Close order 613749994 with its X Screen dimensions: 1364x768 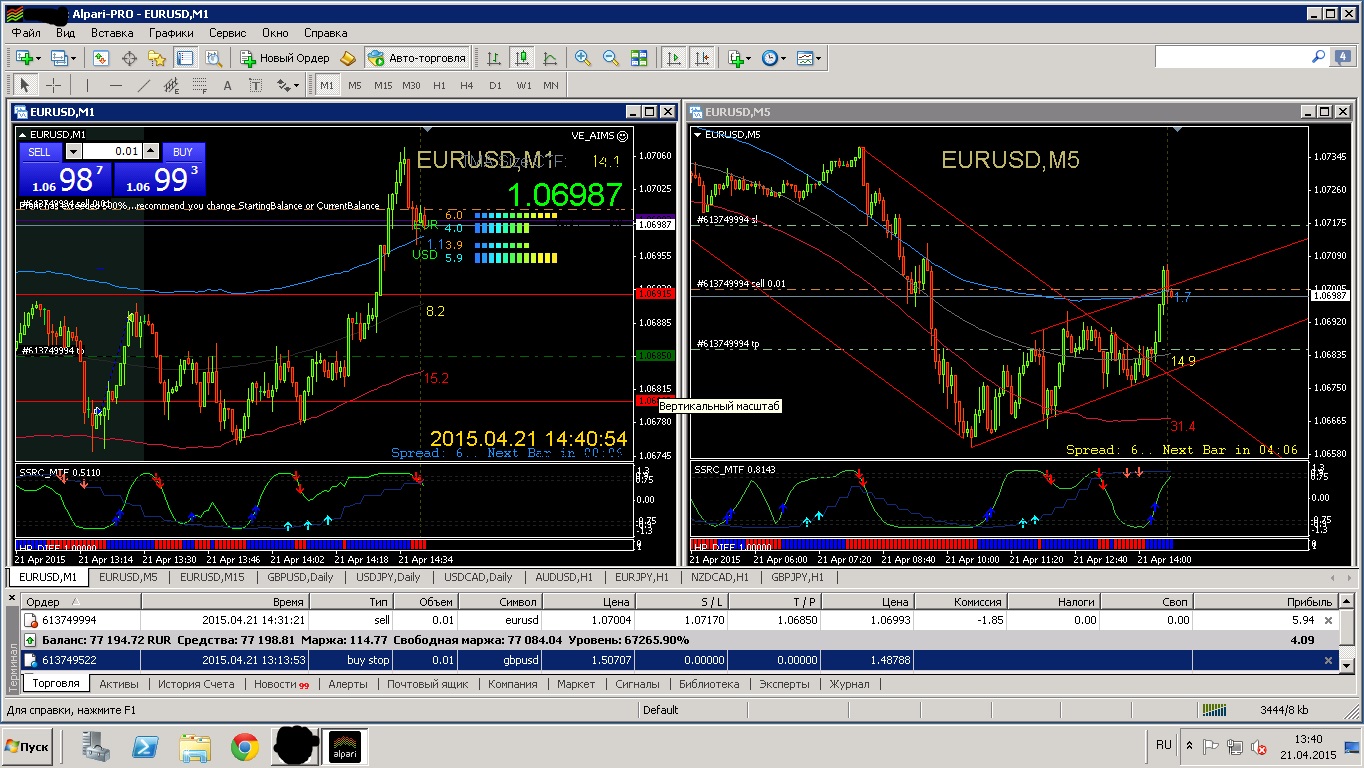tap(1328, 621)
